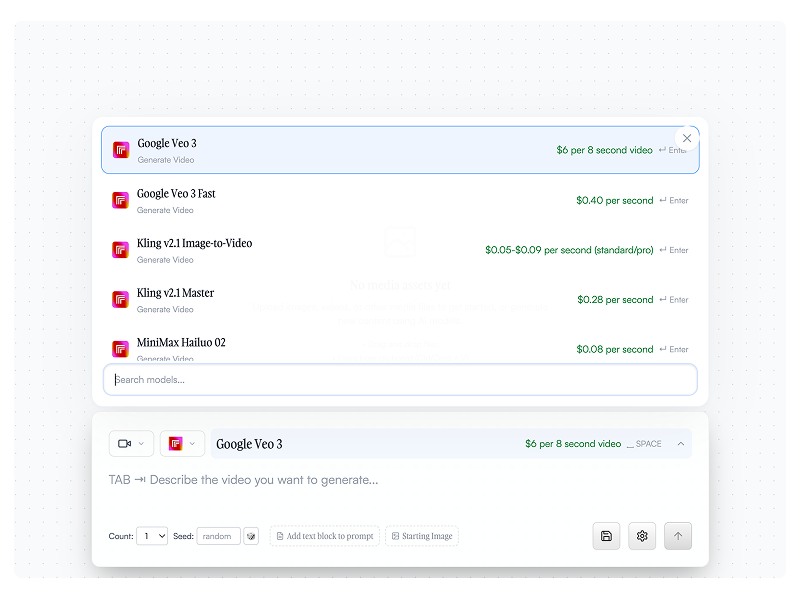Open the provider logo dropdown
This screenshot has width=800, height=600.
coord(182,443)
